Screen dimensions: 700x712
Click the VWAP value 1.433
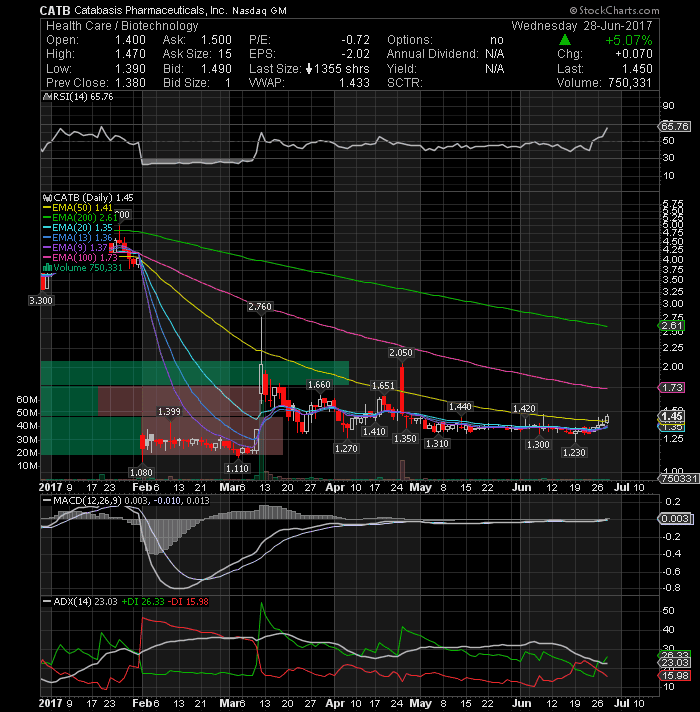pyautogui.click(x=355, y=83)
